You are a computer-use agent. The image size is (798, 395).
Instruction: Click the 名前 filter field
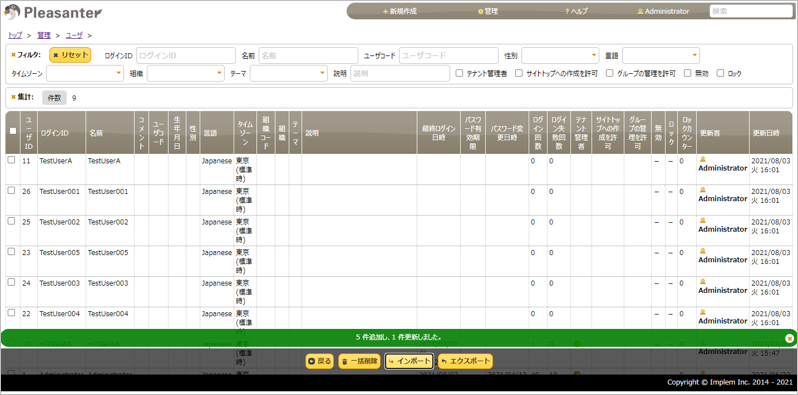tap(308, 55)
